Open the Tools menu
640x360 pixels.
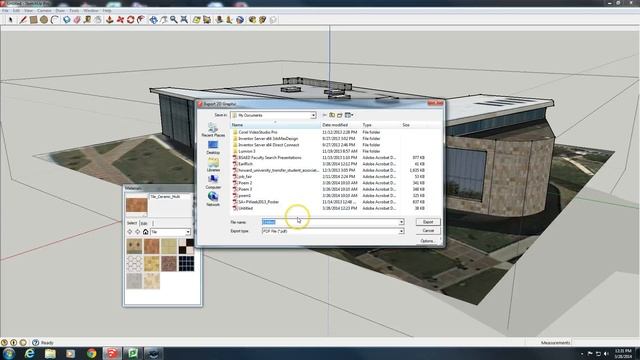click(x=74, y=10)
